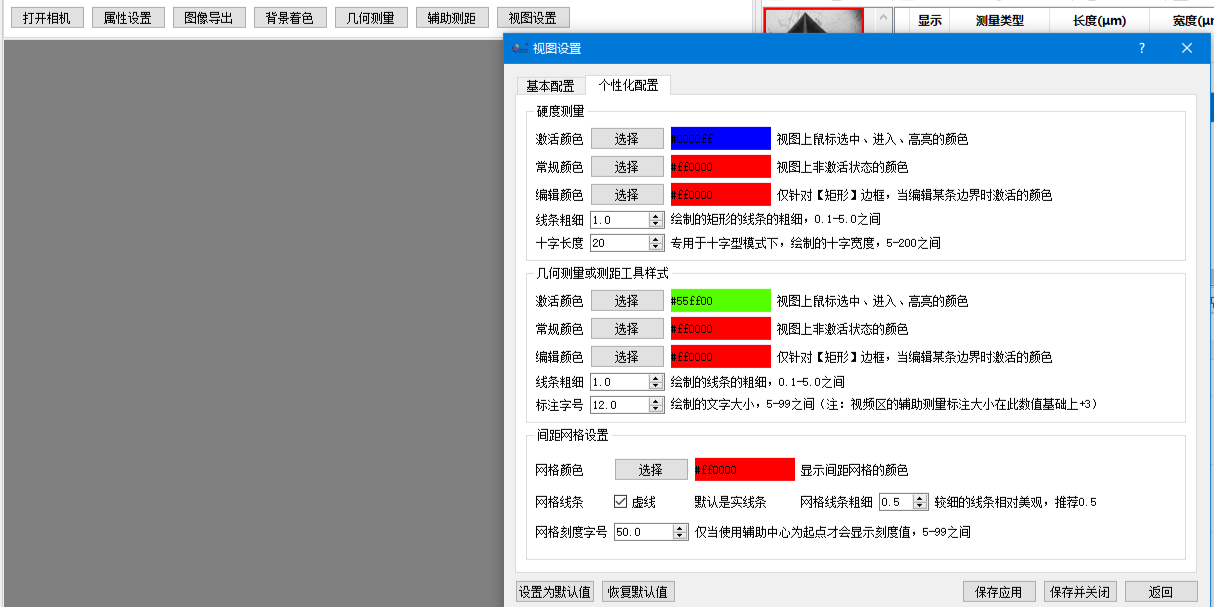Open 属性设置 from the toolbar
This screenshot has height=607, width=1214.
coord(128,18)
